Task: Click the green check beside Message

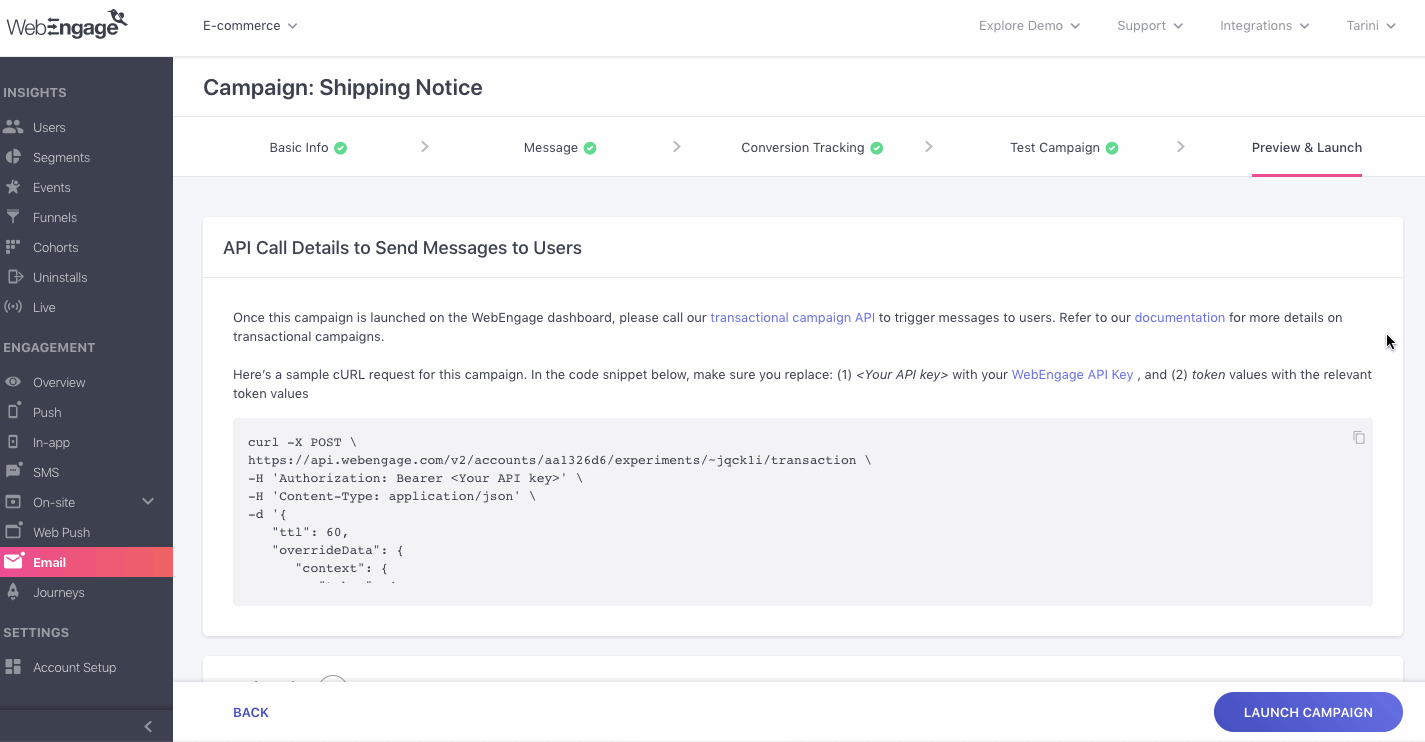Action: point(590,148)
